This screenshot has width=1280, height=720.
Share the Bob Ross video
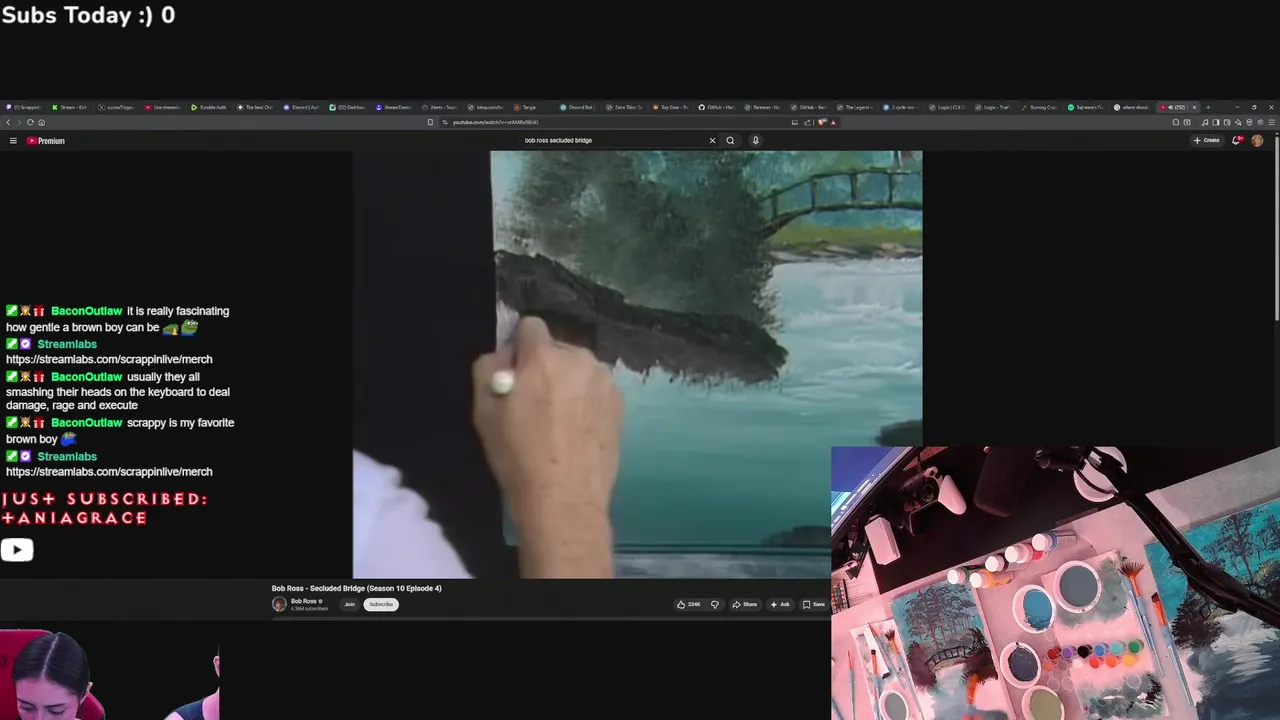745,604
